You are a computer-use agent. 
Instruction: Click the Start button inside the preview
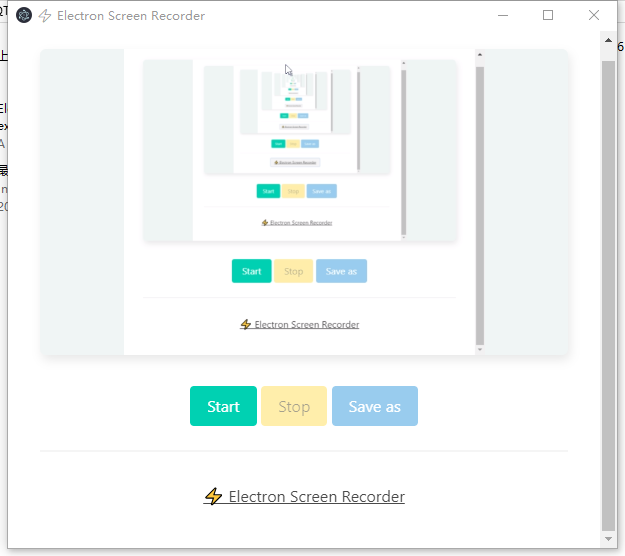pos(252,271)
